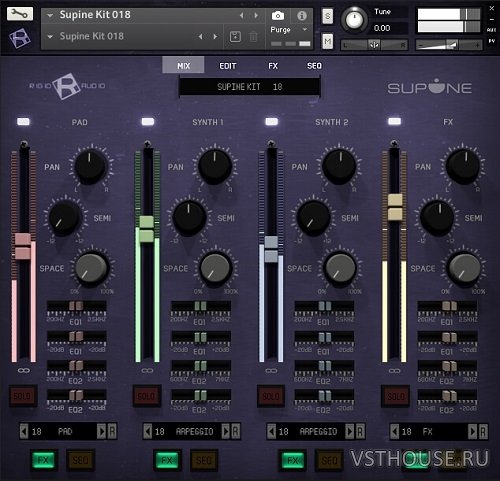Image resolution: width=500 pixels, height=481 pixels.
Task: Solo the PAD channel
Action: click(23, 396)
